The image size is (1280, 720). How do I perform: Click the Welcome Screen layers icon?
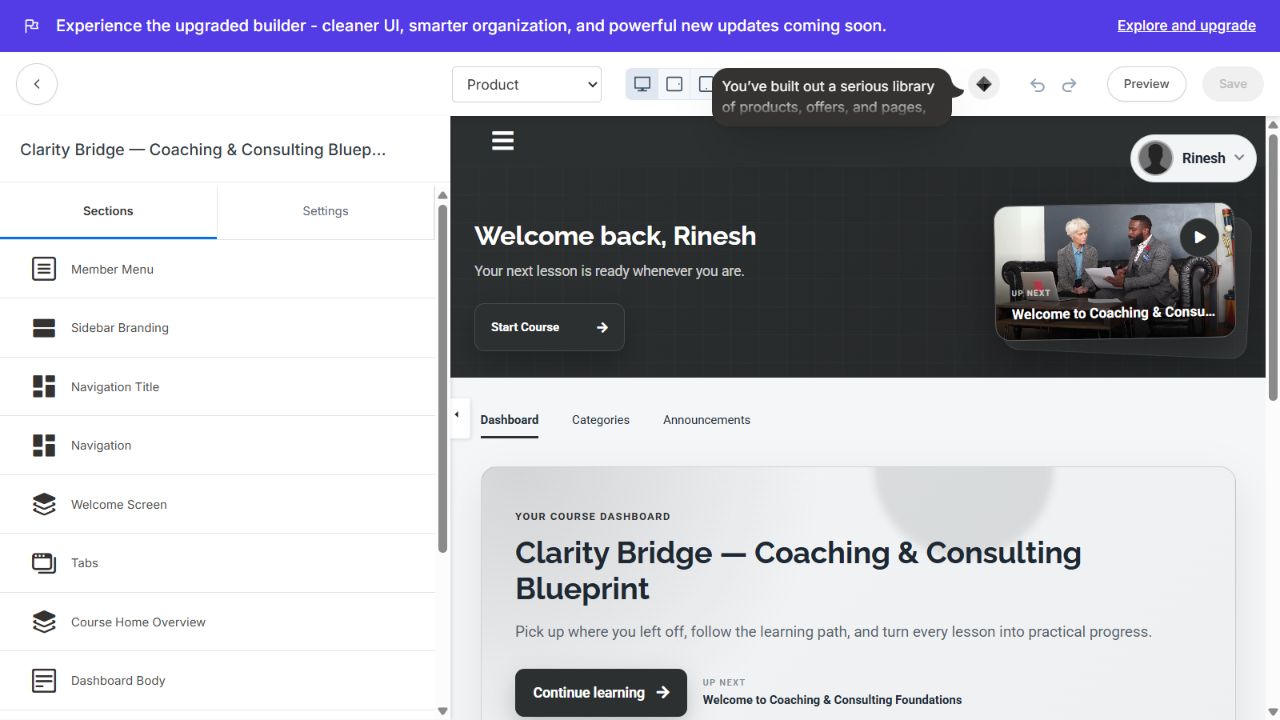point(44,504)
